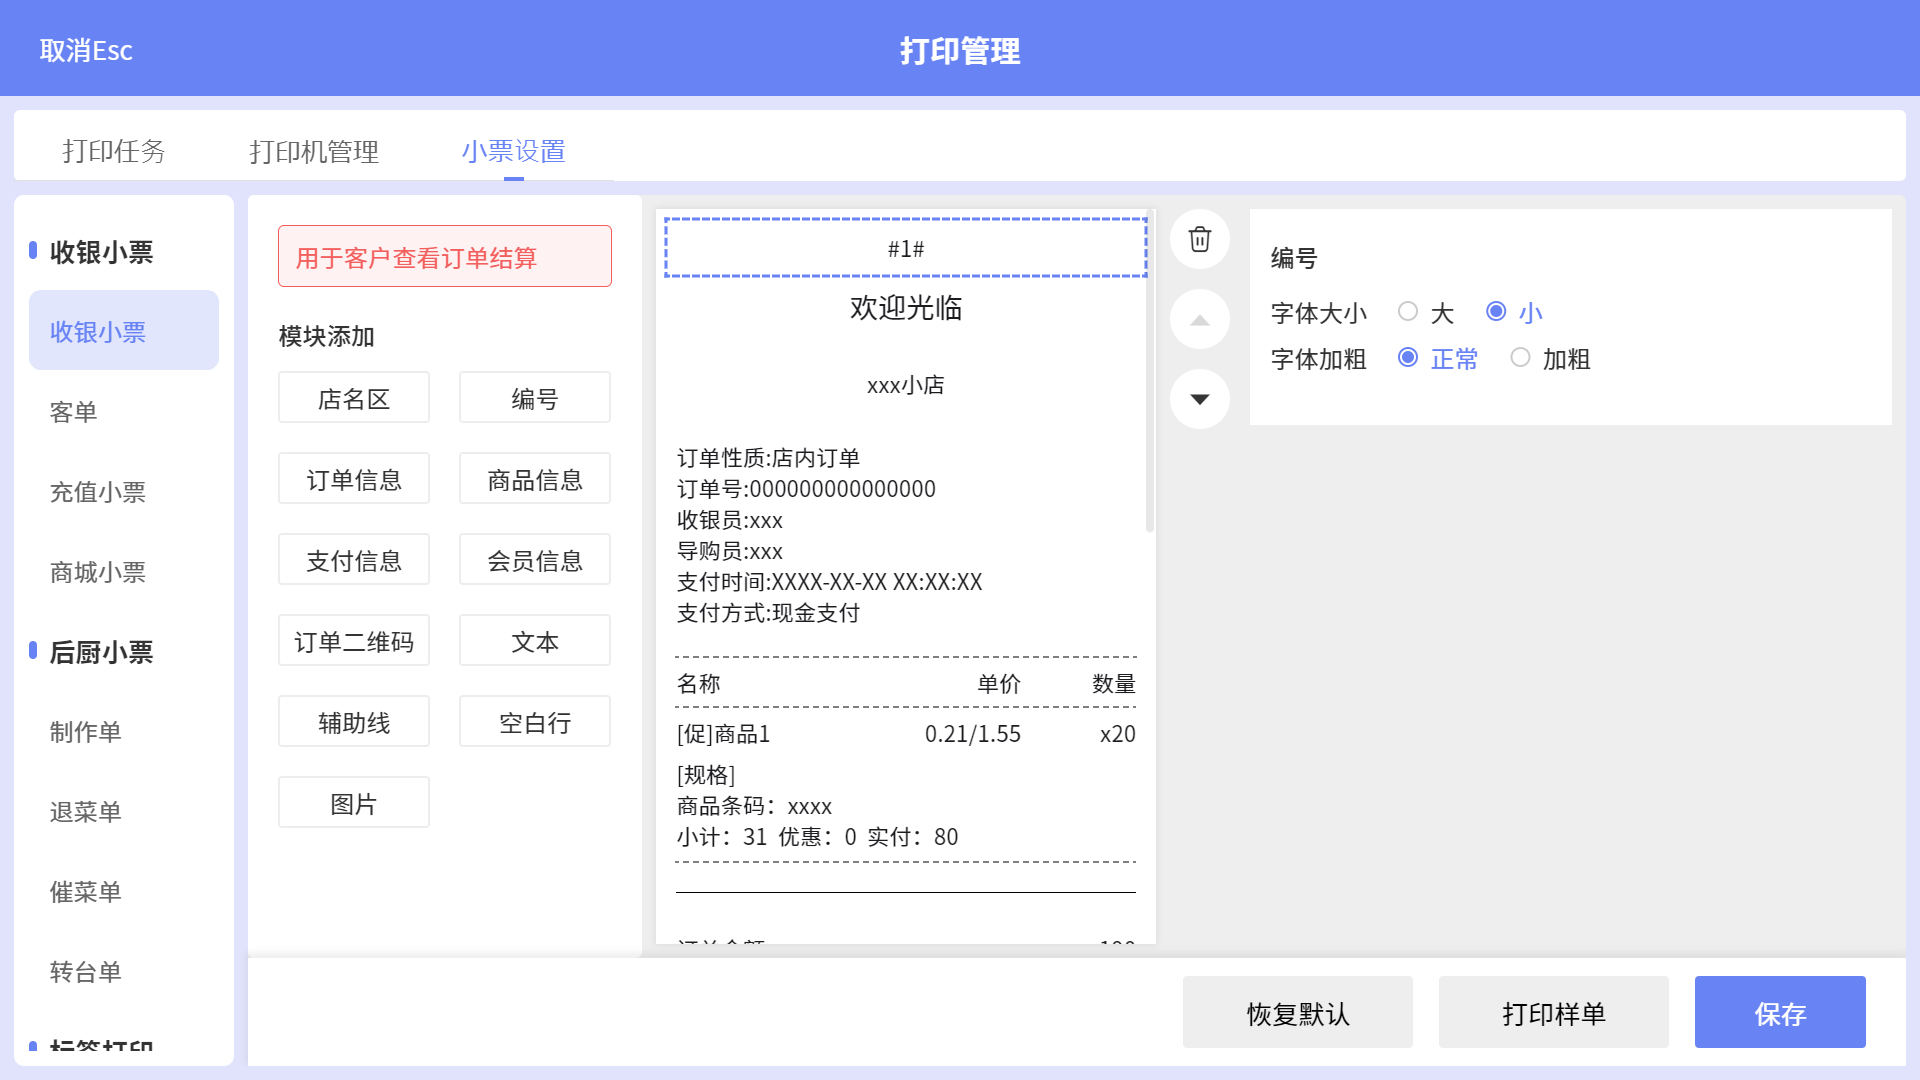Add the 辅助线 module

tap(354, 722)
